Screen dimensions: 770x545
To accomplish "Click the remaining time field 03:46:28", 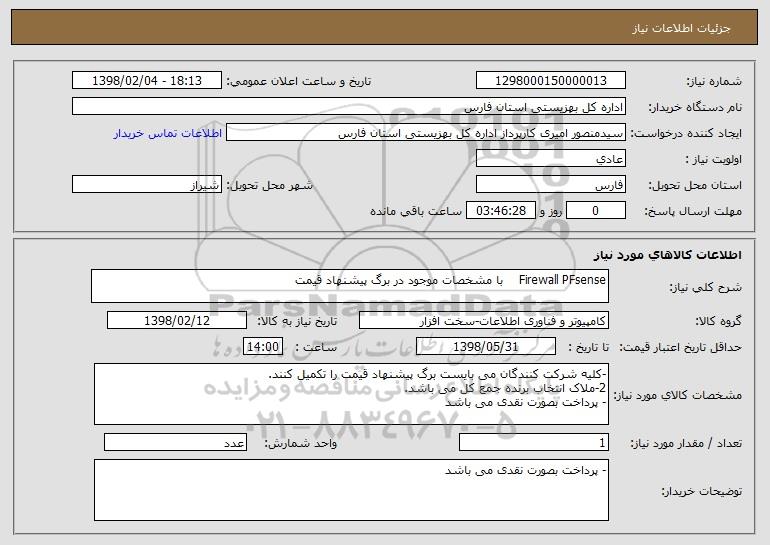I will [500, 211].
